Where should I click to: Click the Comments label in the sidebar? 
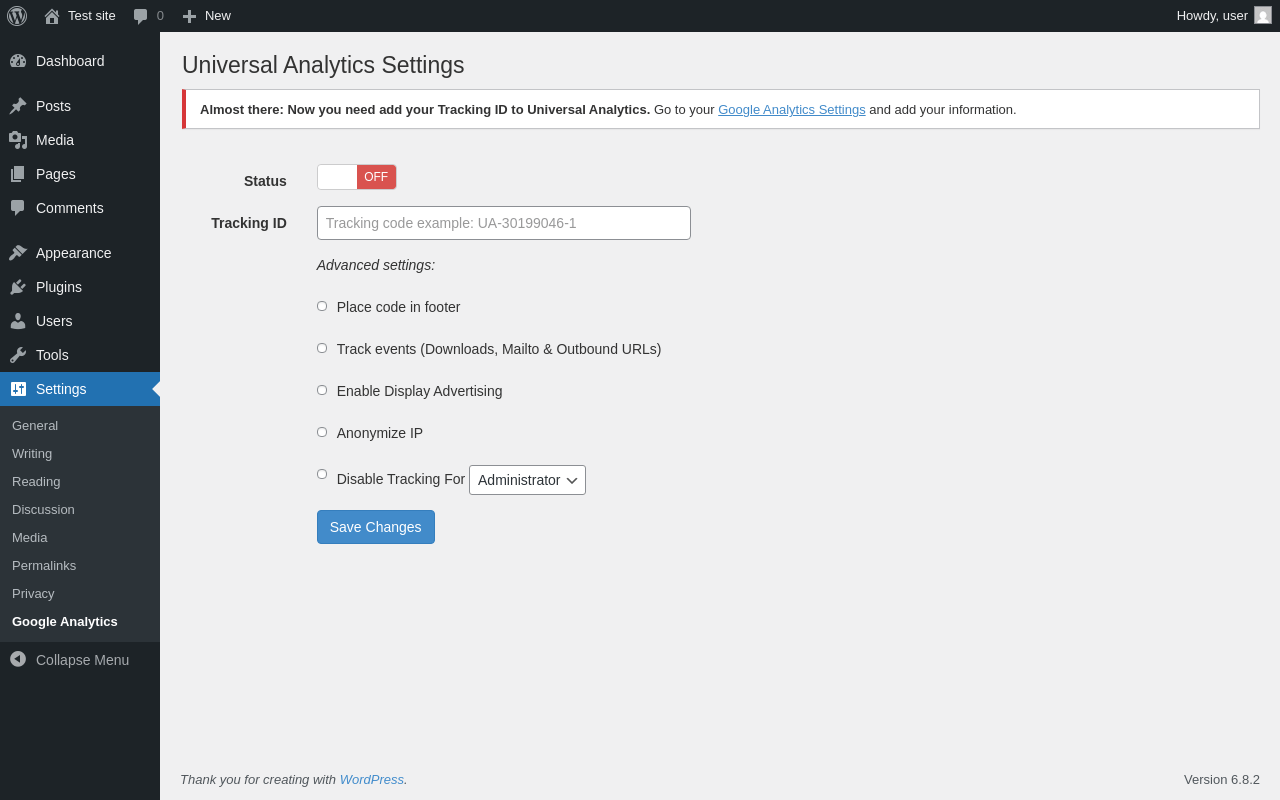tap(70, 208)
